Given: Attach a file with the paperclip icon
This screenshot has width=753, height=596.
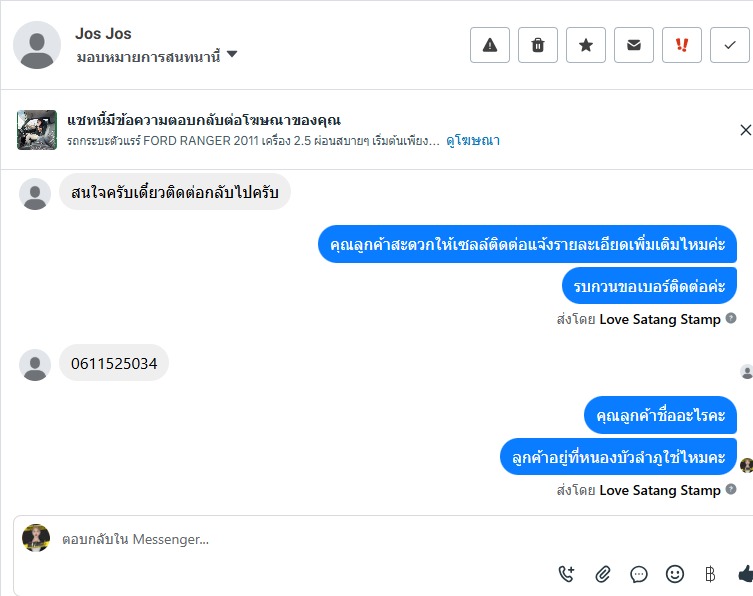Looking at the screenshot, I should (603, 574).
